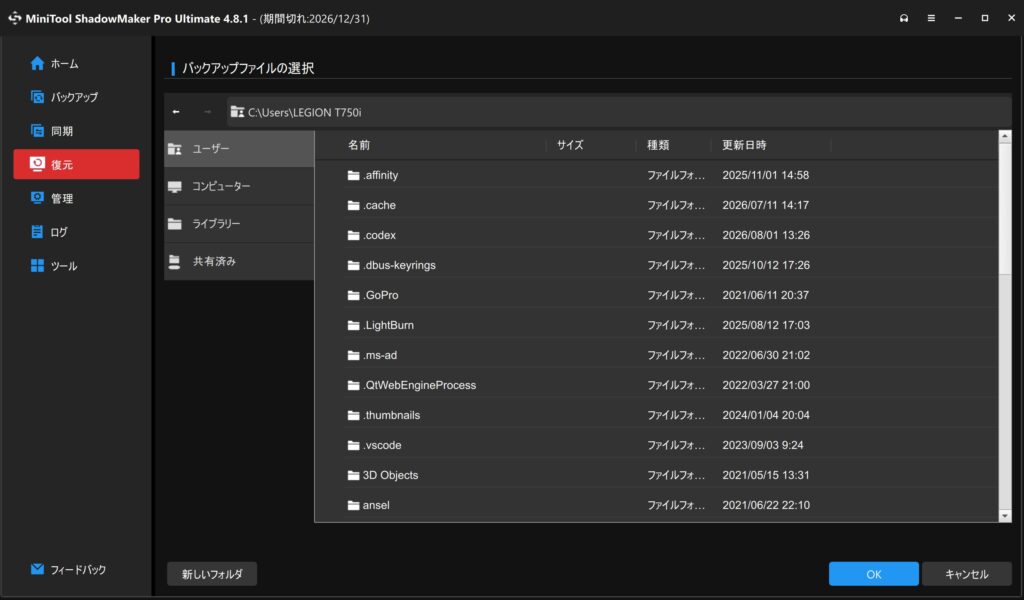Select the date 2026/08/01 13:26

[x=765, y=235]
